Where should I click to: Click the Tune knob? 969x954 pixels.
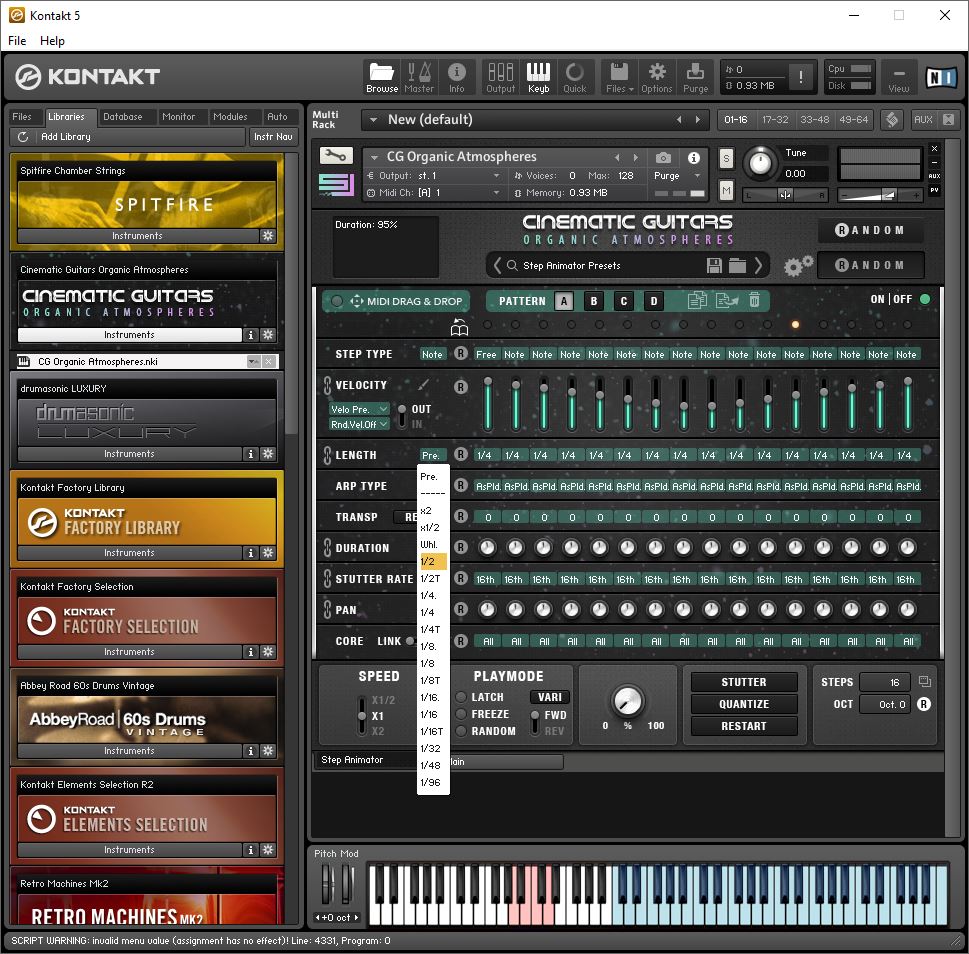(760, 163)
